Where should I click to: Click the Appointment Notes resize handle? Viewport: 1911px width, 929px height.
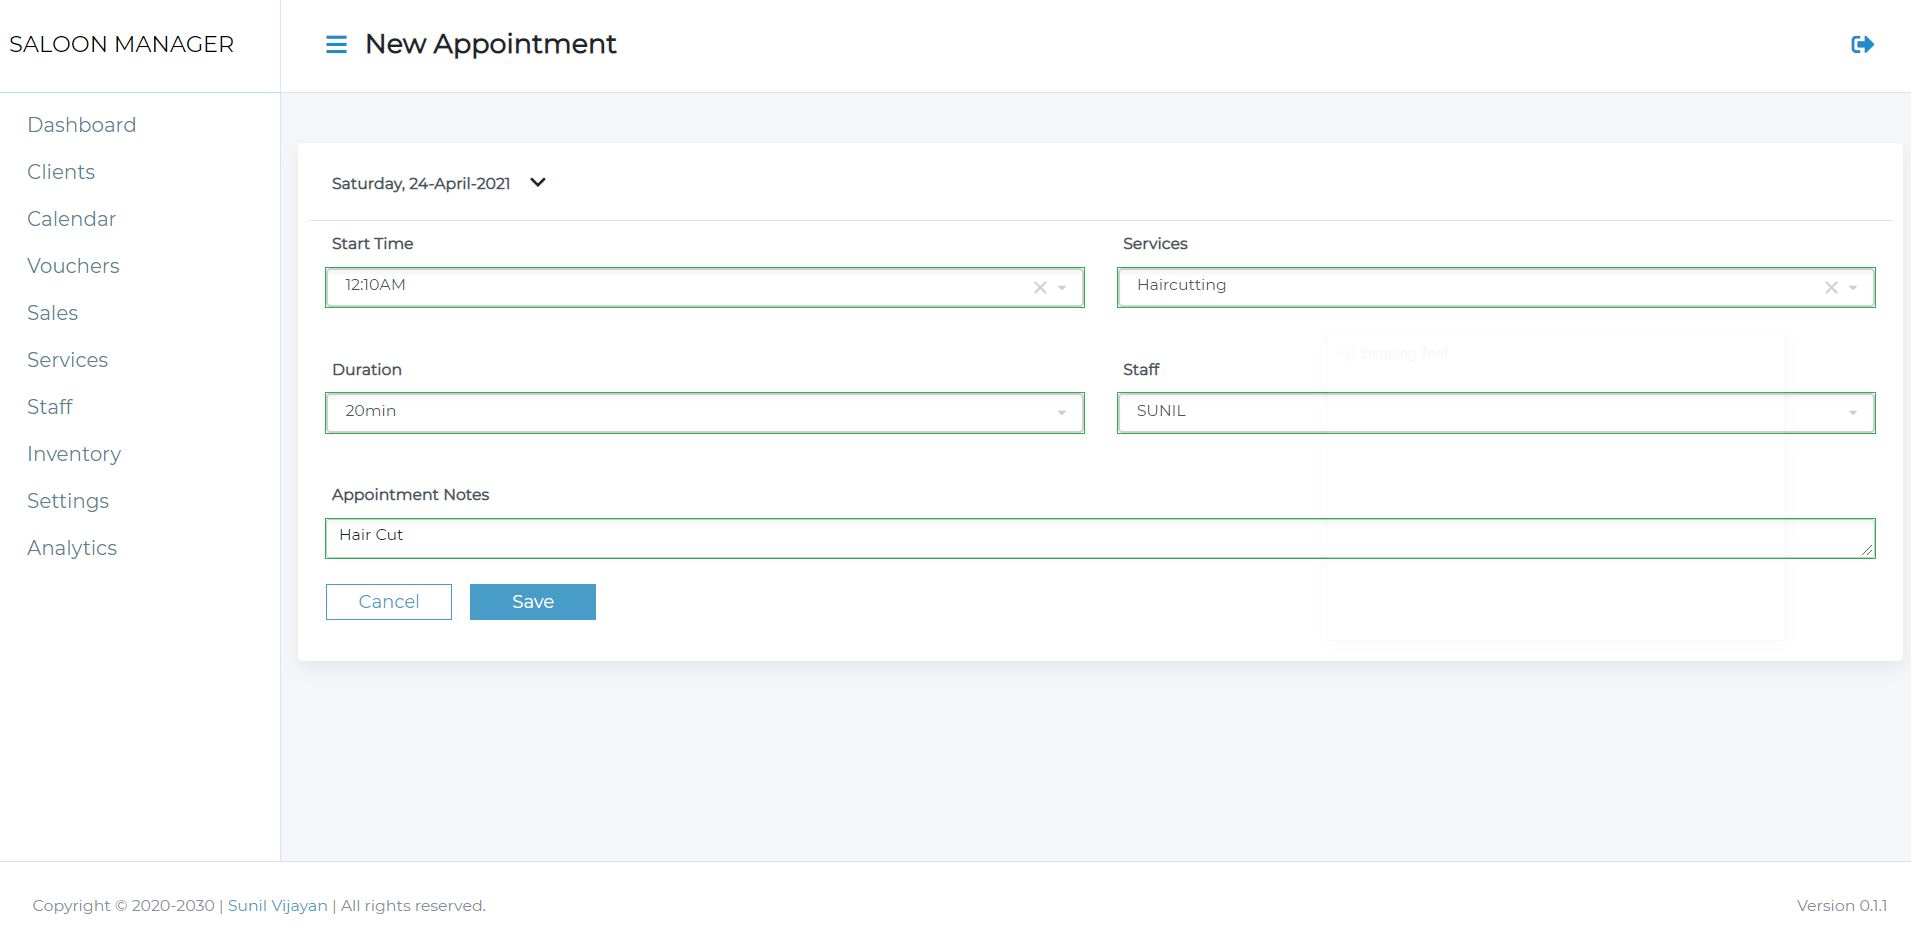pyautogui.click(x=1867, y=550)
